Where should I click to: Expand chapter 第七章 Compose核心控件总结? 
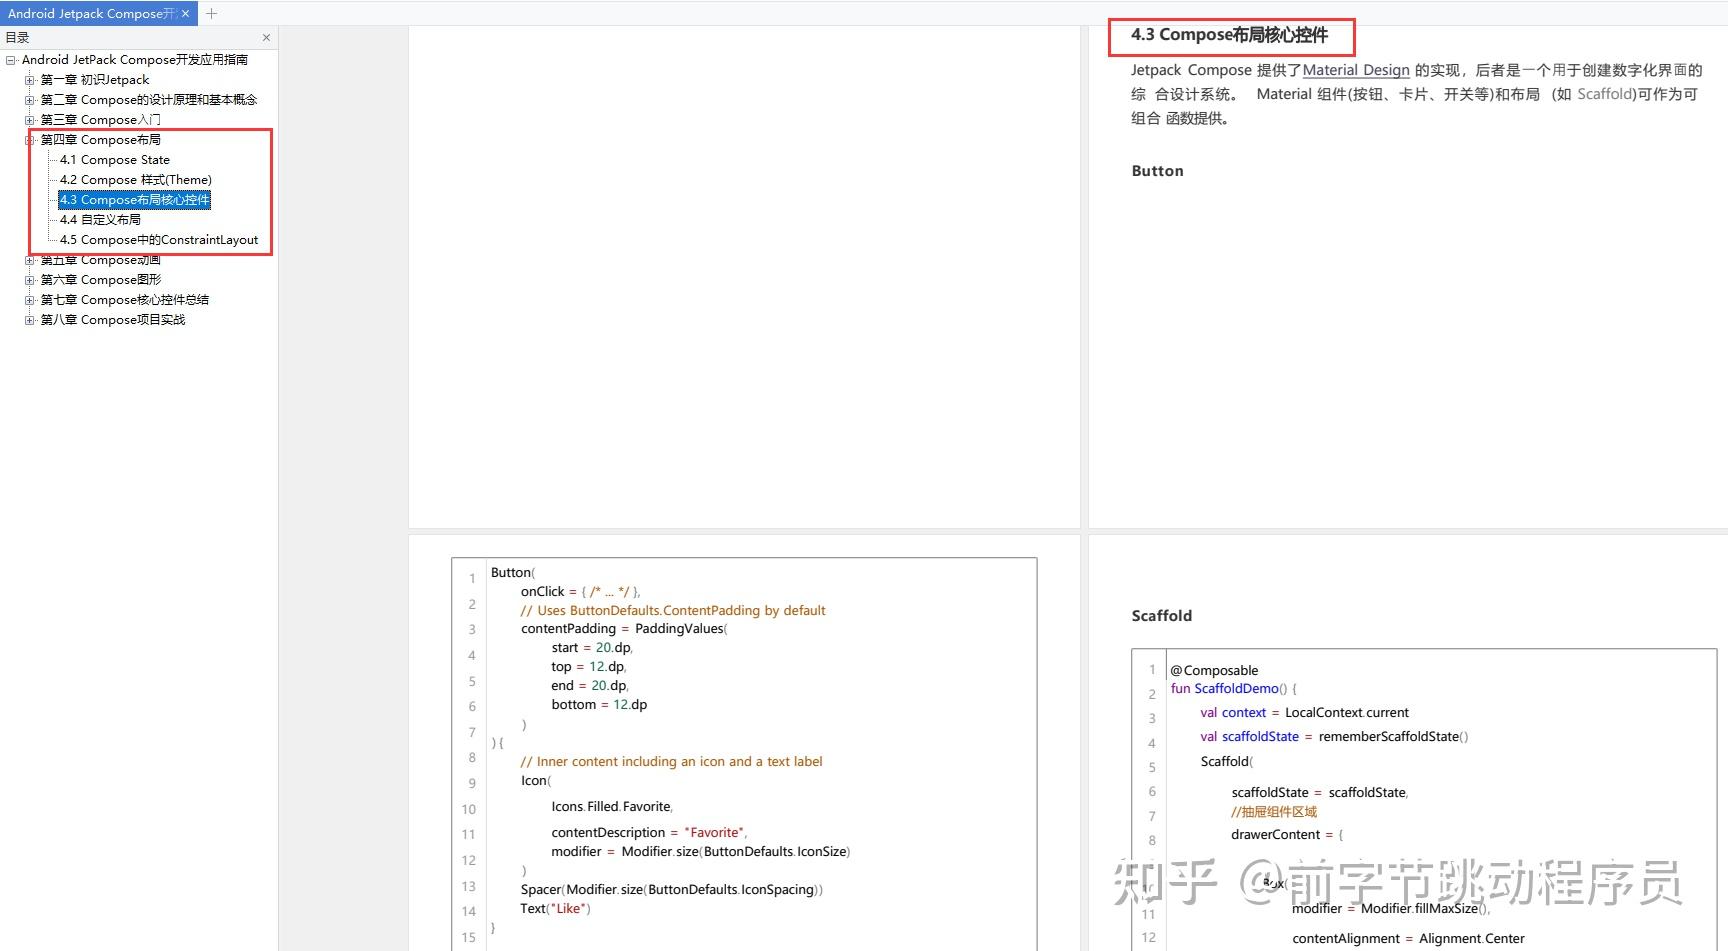coord(30,299)
